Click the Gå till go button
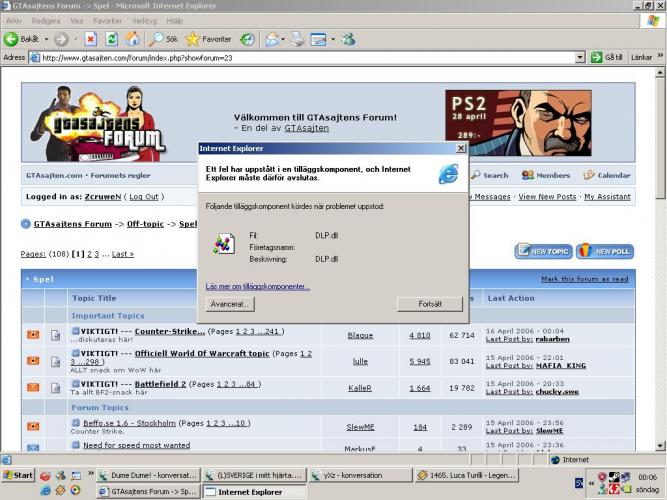This screenshot has height=500, width=667. pos(607,57)
